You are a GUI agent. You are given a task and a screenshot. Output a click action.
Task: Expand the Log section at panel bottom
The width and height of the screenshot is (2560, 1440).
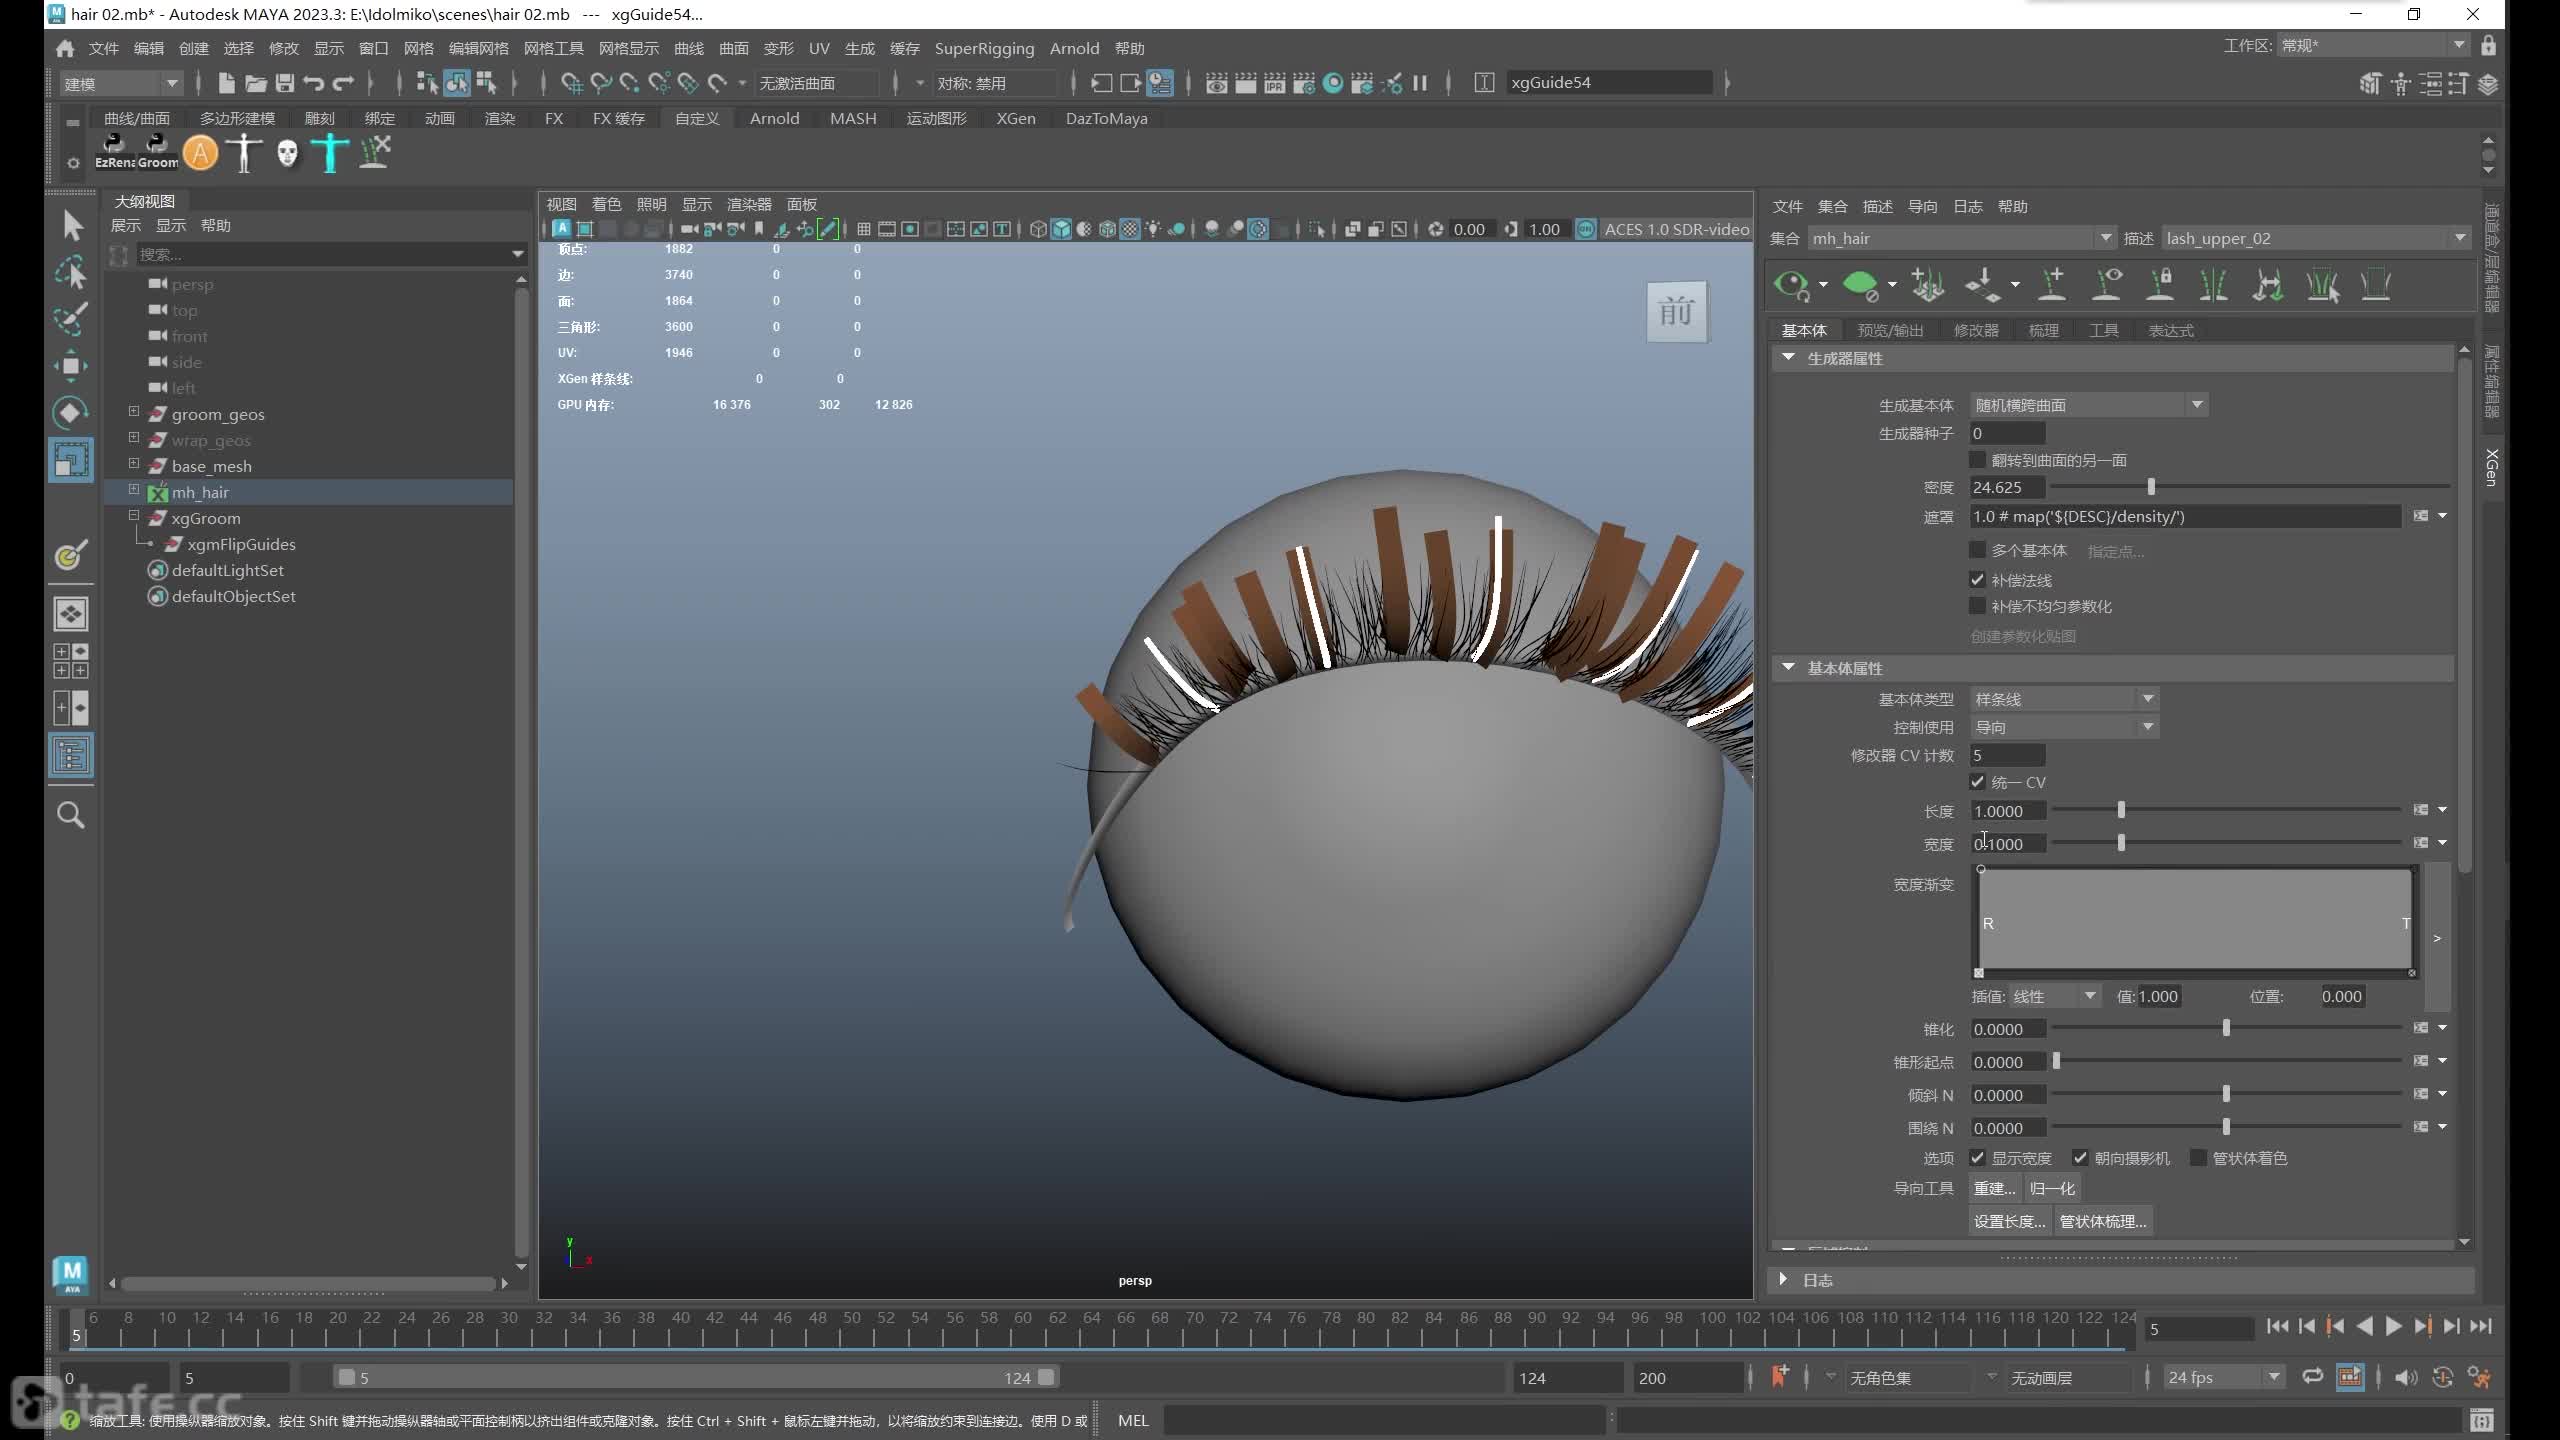click(x=1783, y=1279)
